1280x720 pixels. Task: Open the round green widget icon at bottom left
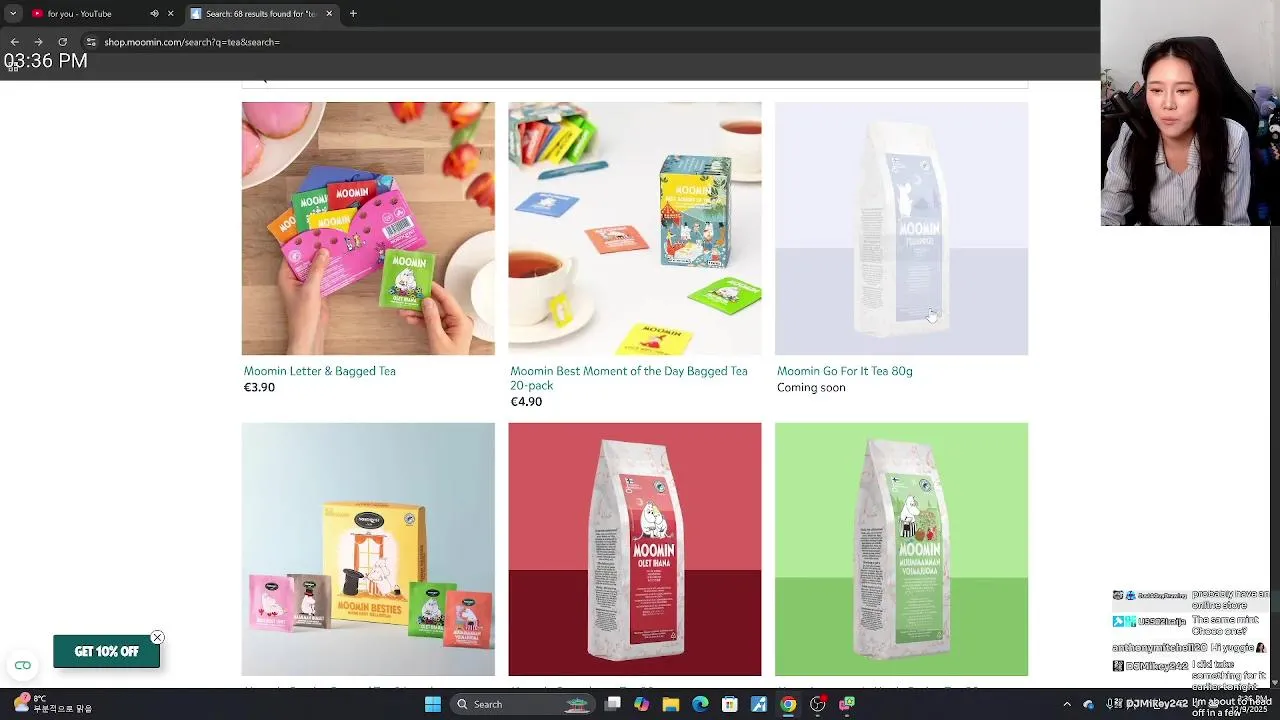coord(22,665)
